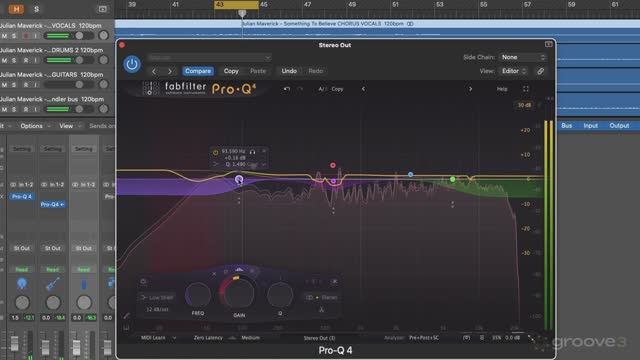640x360 pixels.
Task: Adjust the GAIN knob
Action: coord(239,293)
